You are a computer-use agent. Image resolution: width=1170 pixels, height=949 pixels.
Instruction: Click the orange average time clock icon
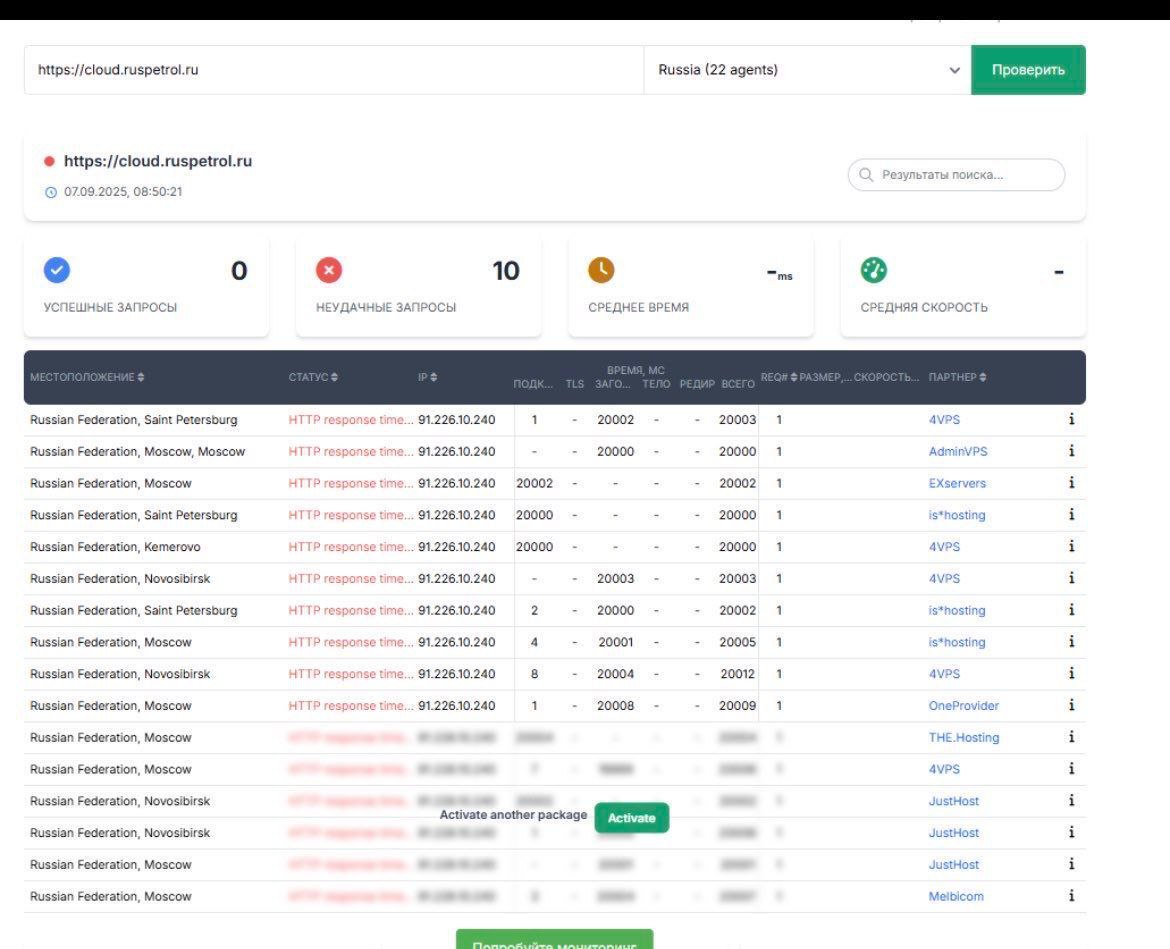click(601, 271)
